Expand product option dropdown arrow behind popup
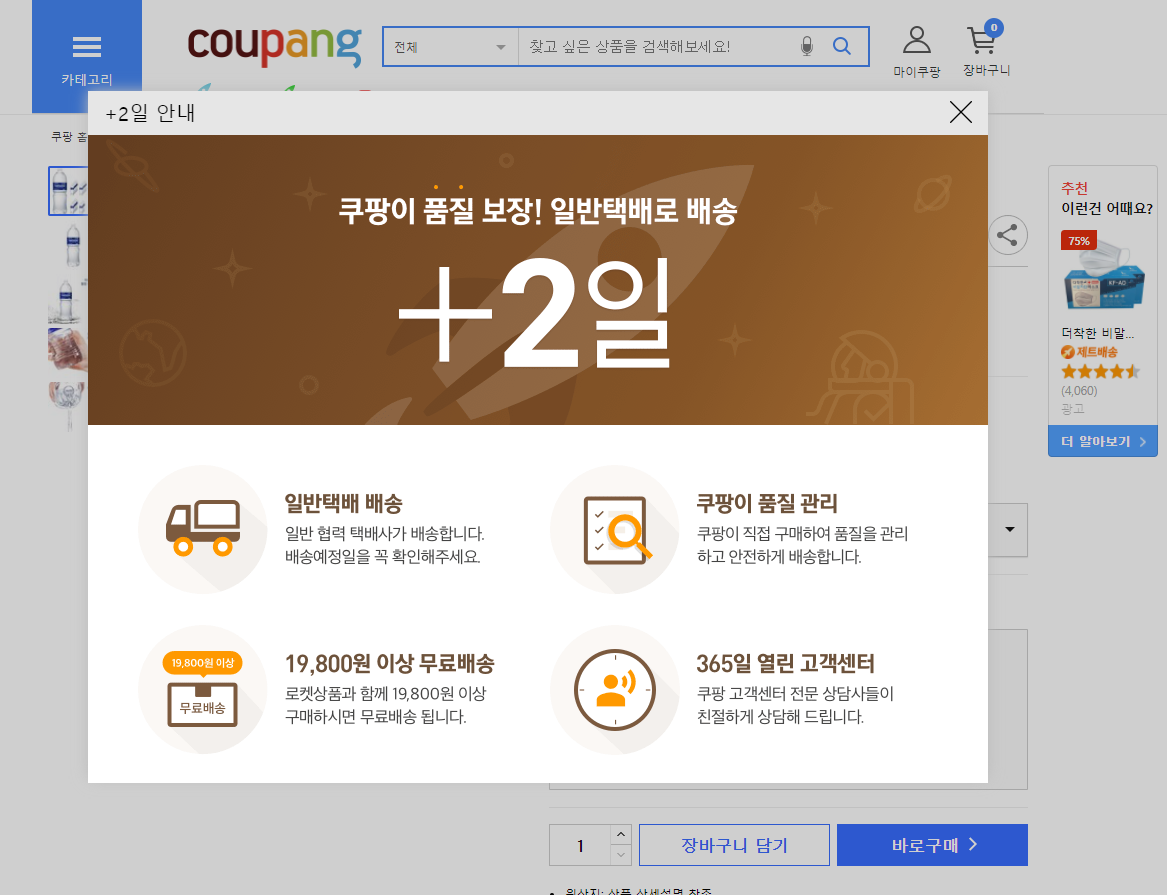1167x895 pixels. [1009, 530]
